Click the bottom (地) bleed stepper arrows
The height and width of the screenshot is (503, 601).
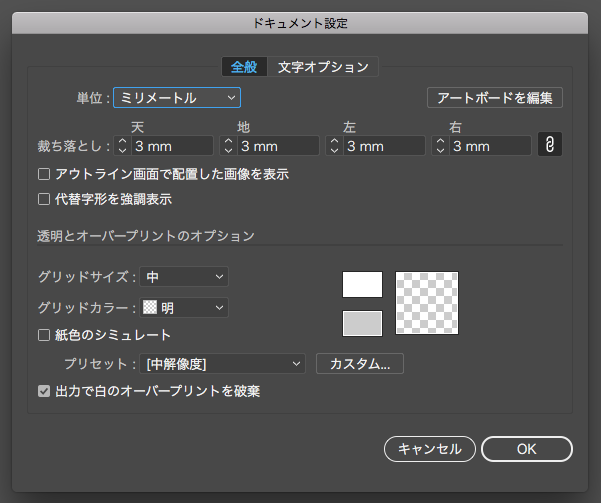tap(227, 146)
